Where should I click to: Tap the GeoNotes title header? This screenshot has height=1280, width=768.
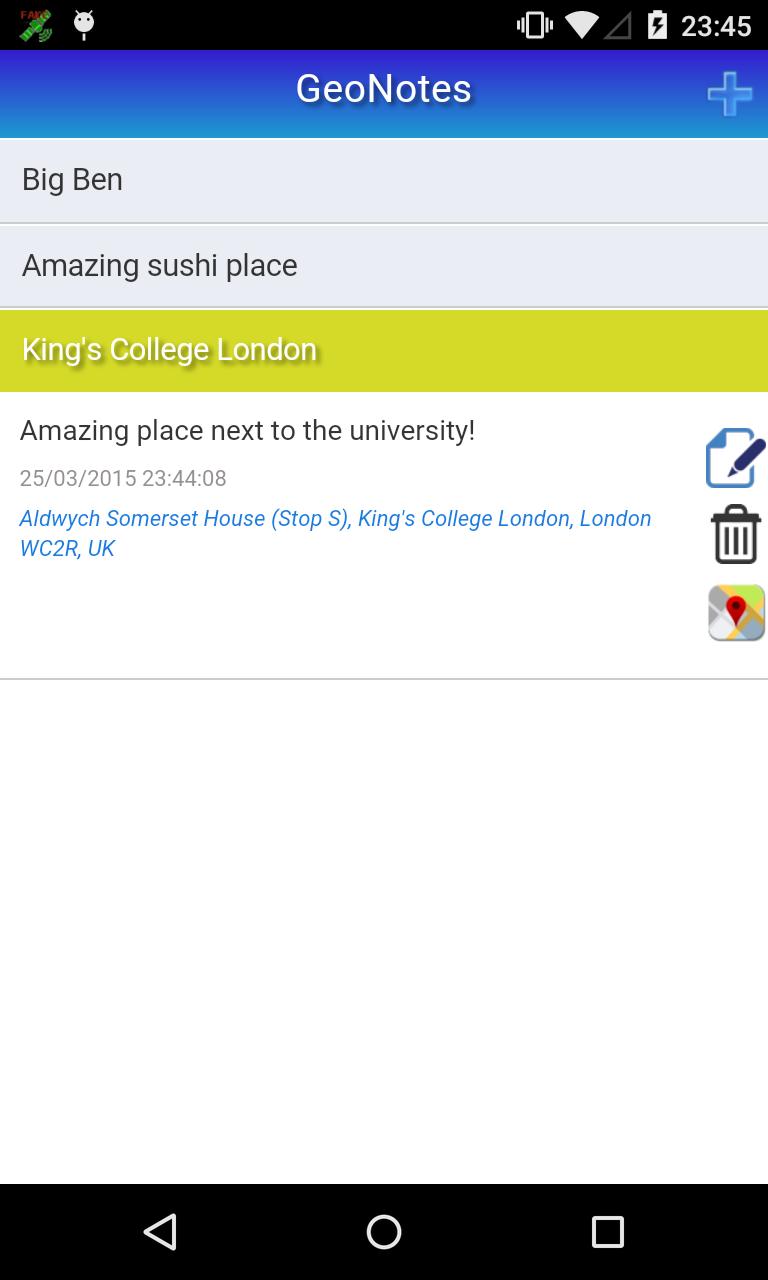tap(384, 89)
